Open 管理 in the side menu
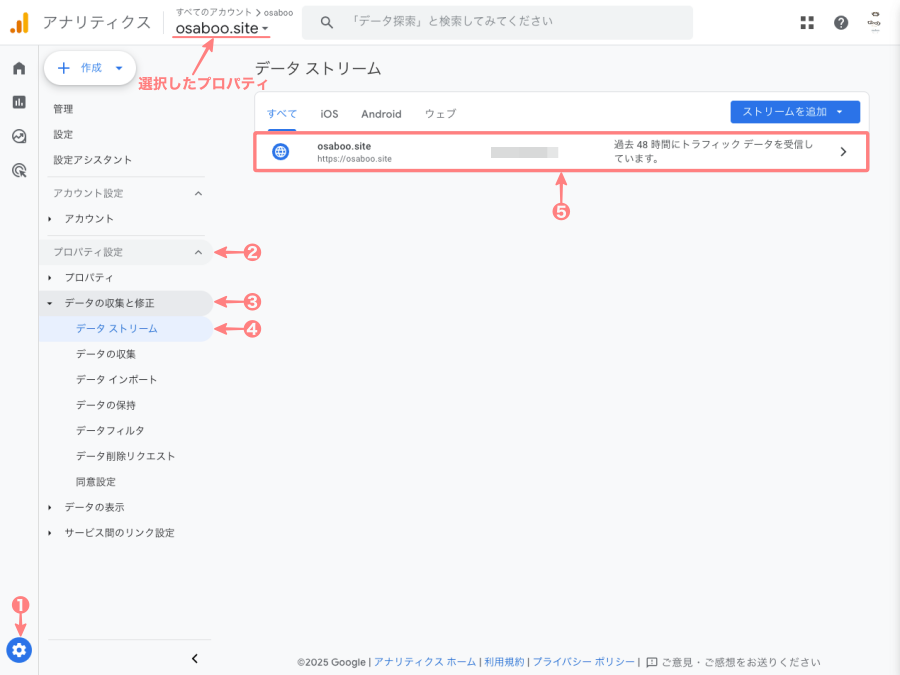900x675 pixels. pyautogui.click(x=63, y=109)
